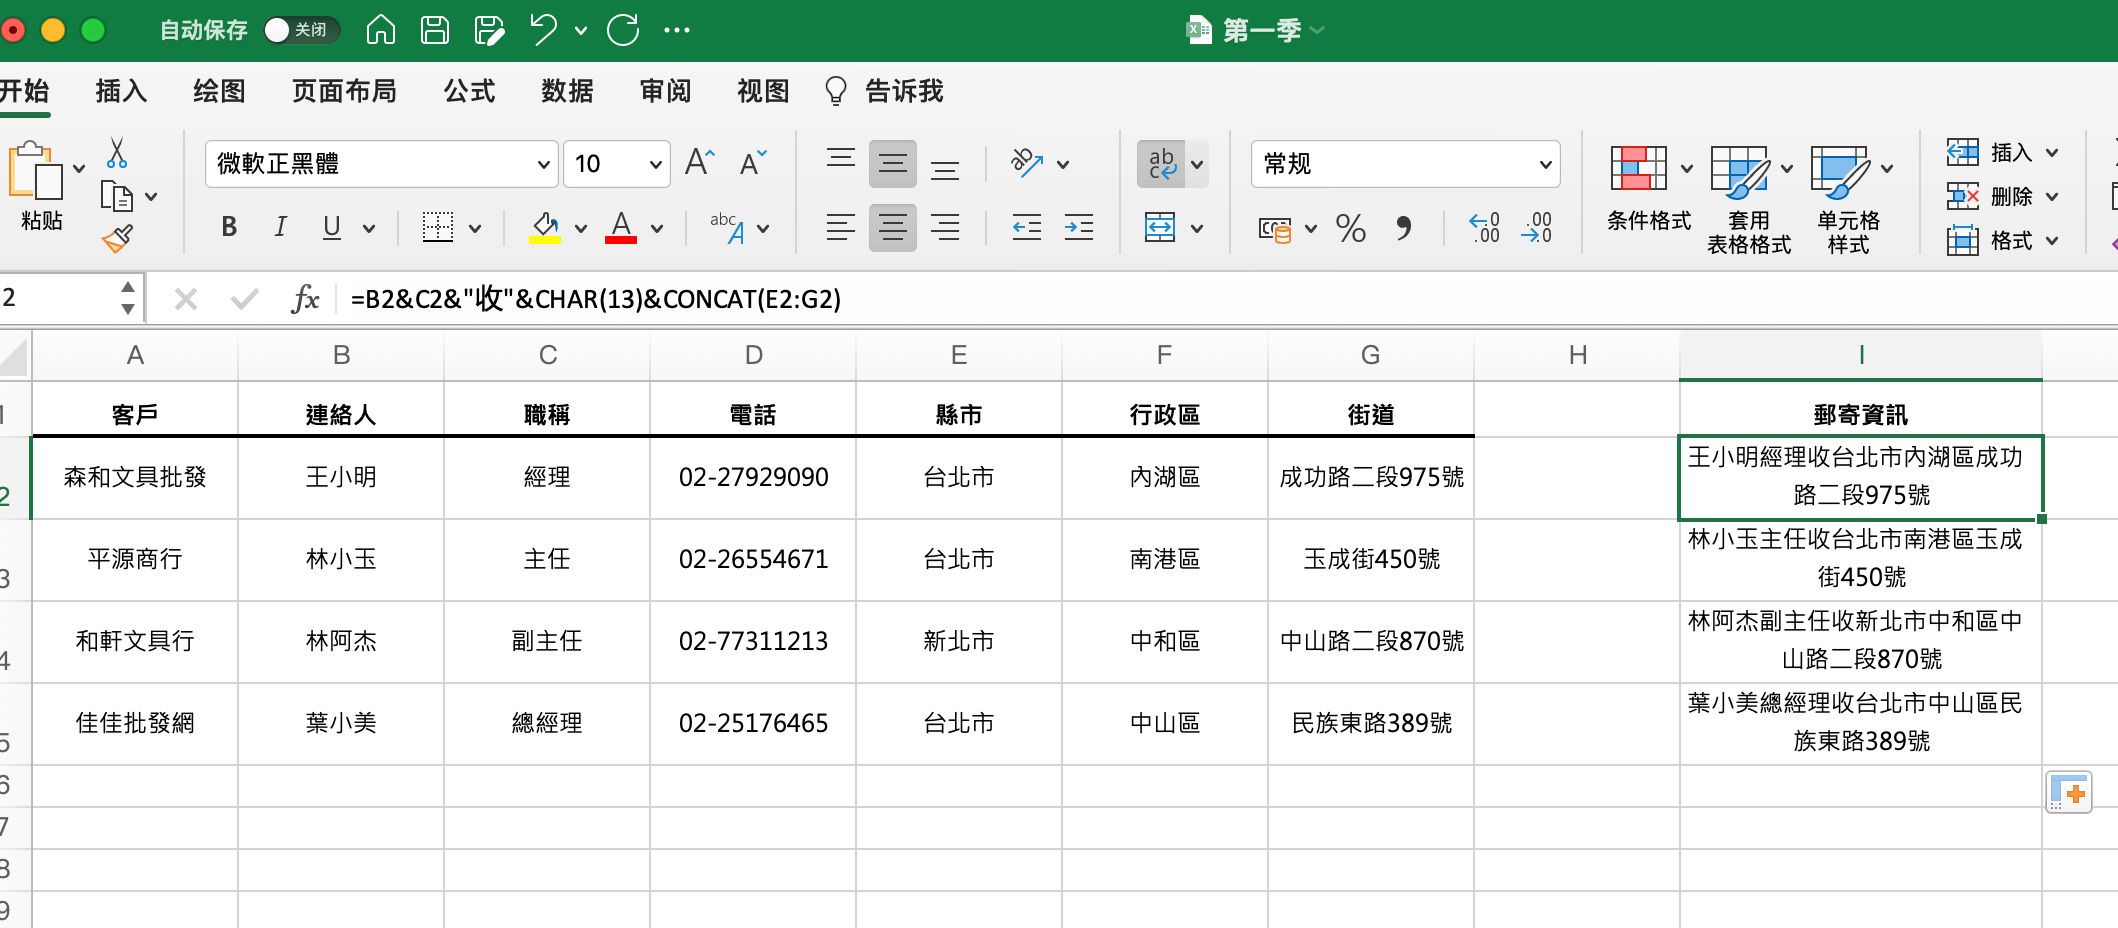Select cell D2 with phone 02-27929090

[x=753, y=477]
